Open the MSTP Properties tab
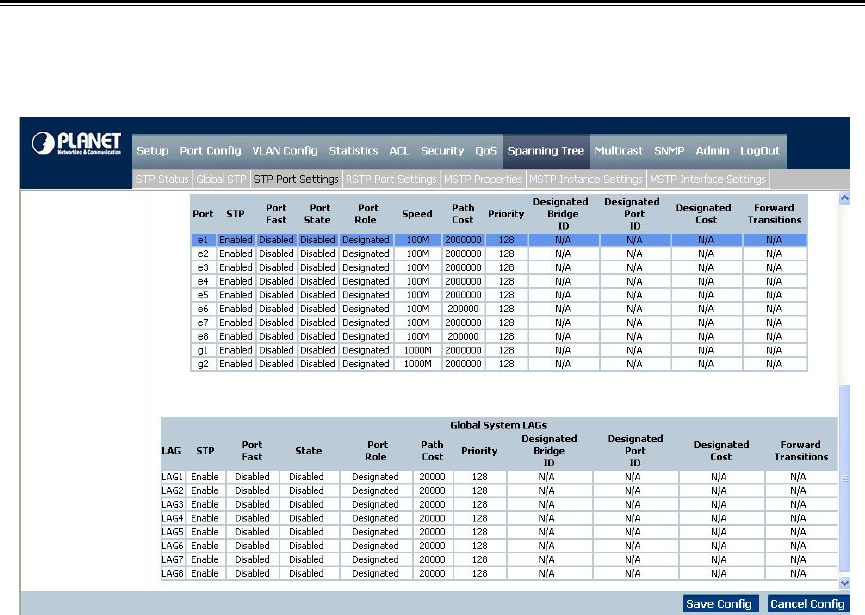 click(x=483, y=179)
